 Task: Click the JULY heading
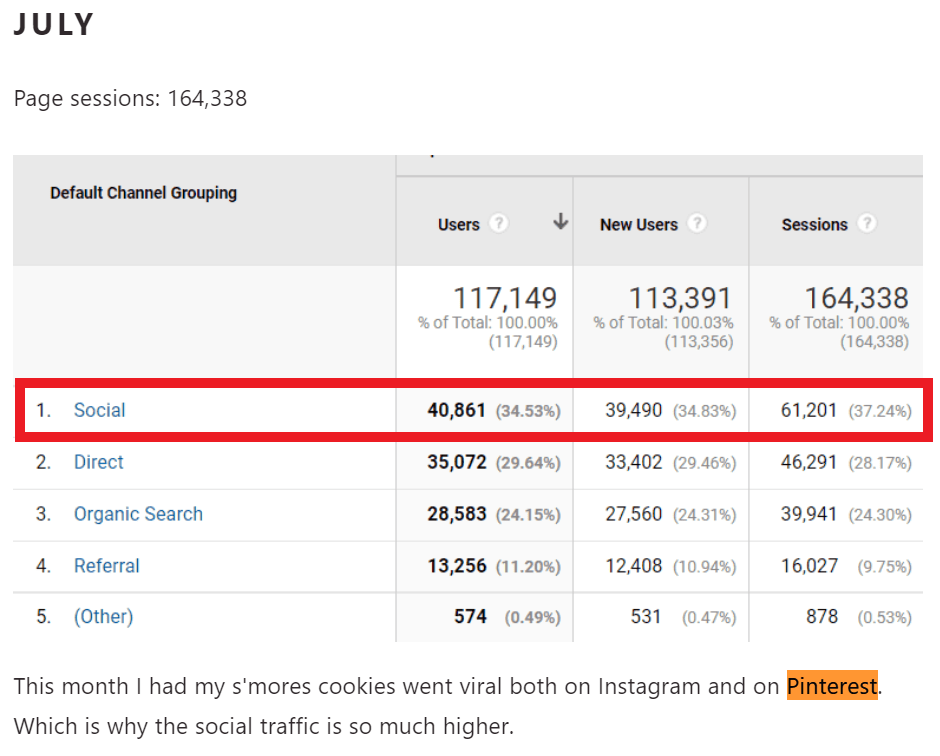[x=54, y=25]
